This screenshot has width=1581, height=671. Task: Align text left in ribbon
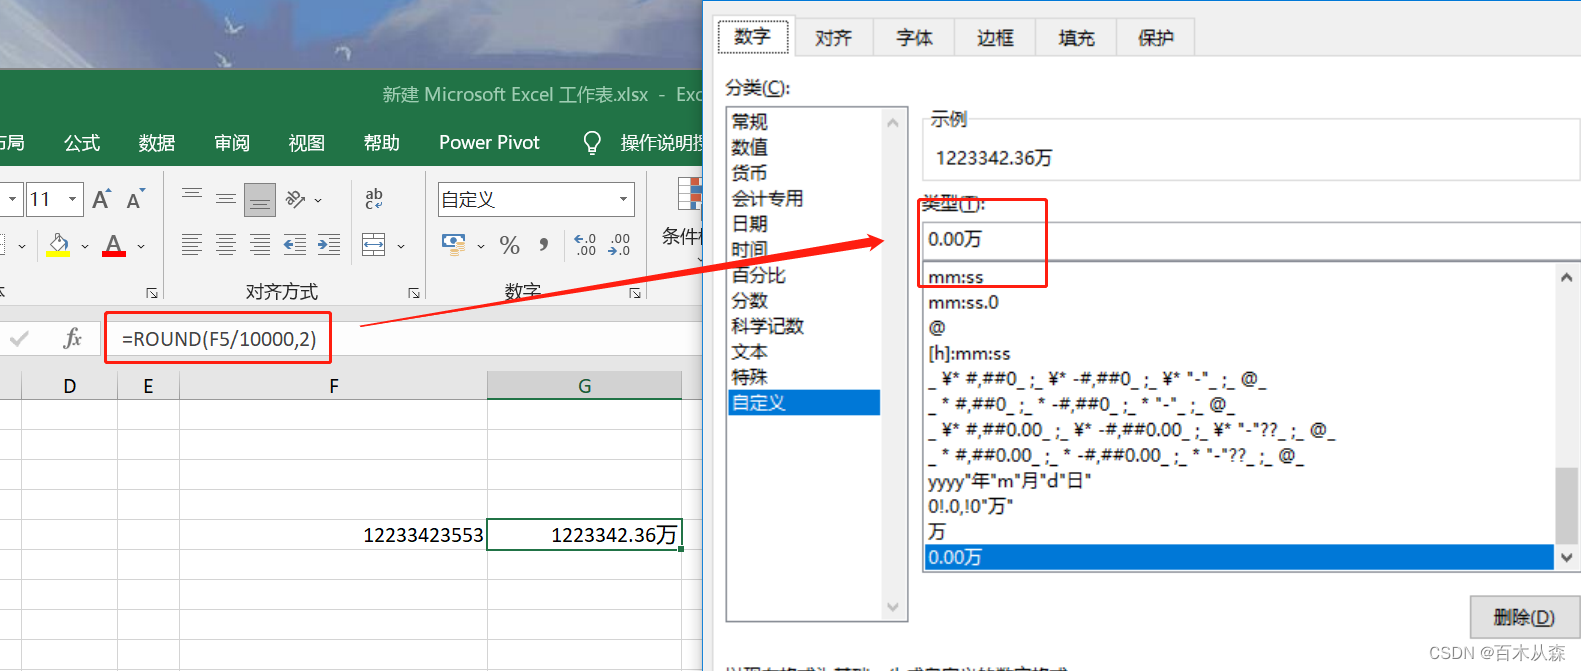[x=192, y=244]
